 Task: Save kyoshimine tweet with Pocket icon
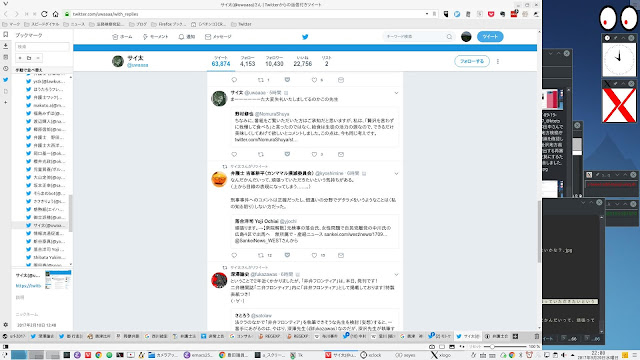point(287,255)
